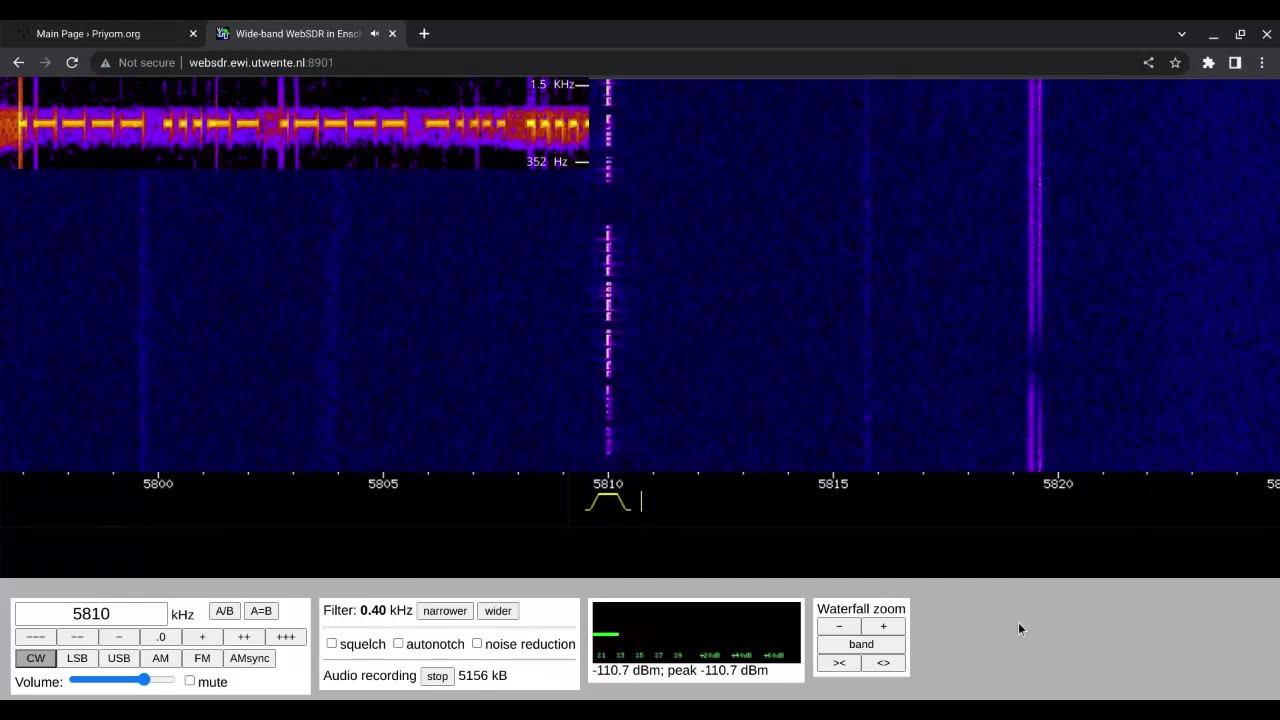Screen dimensions: 1280x720
Task: Click the Not secure warning icon
Action: (x=105, y=62)
